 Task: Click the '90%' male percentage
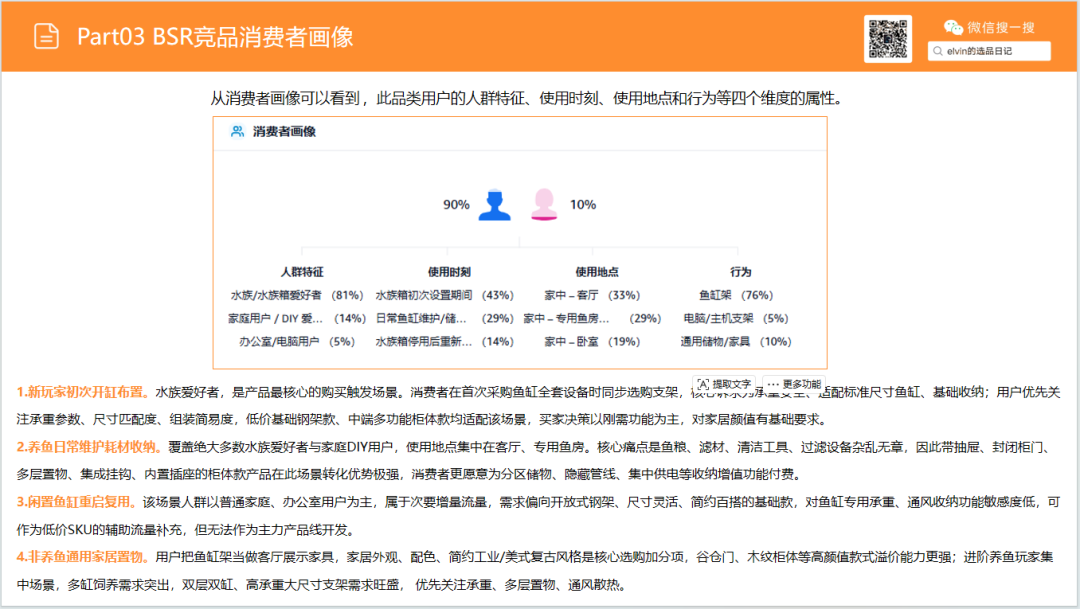[x=456, y=205]
